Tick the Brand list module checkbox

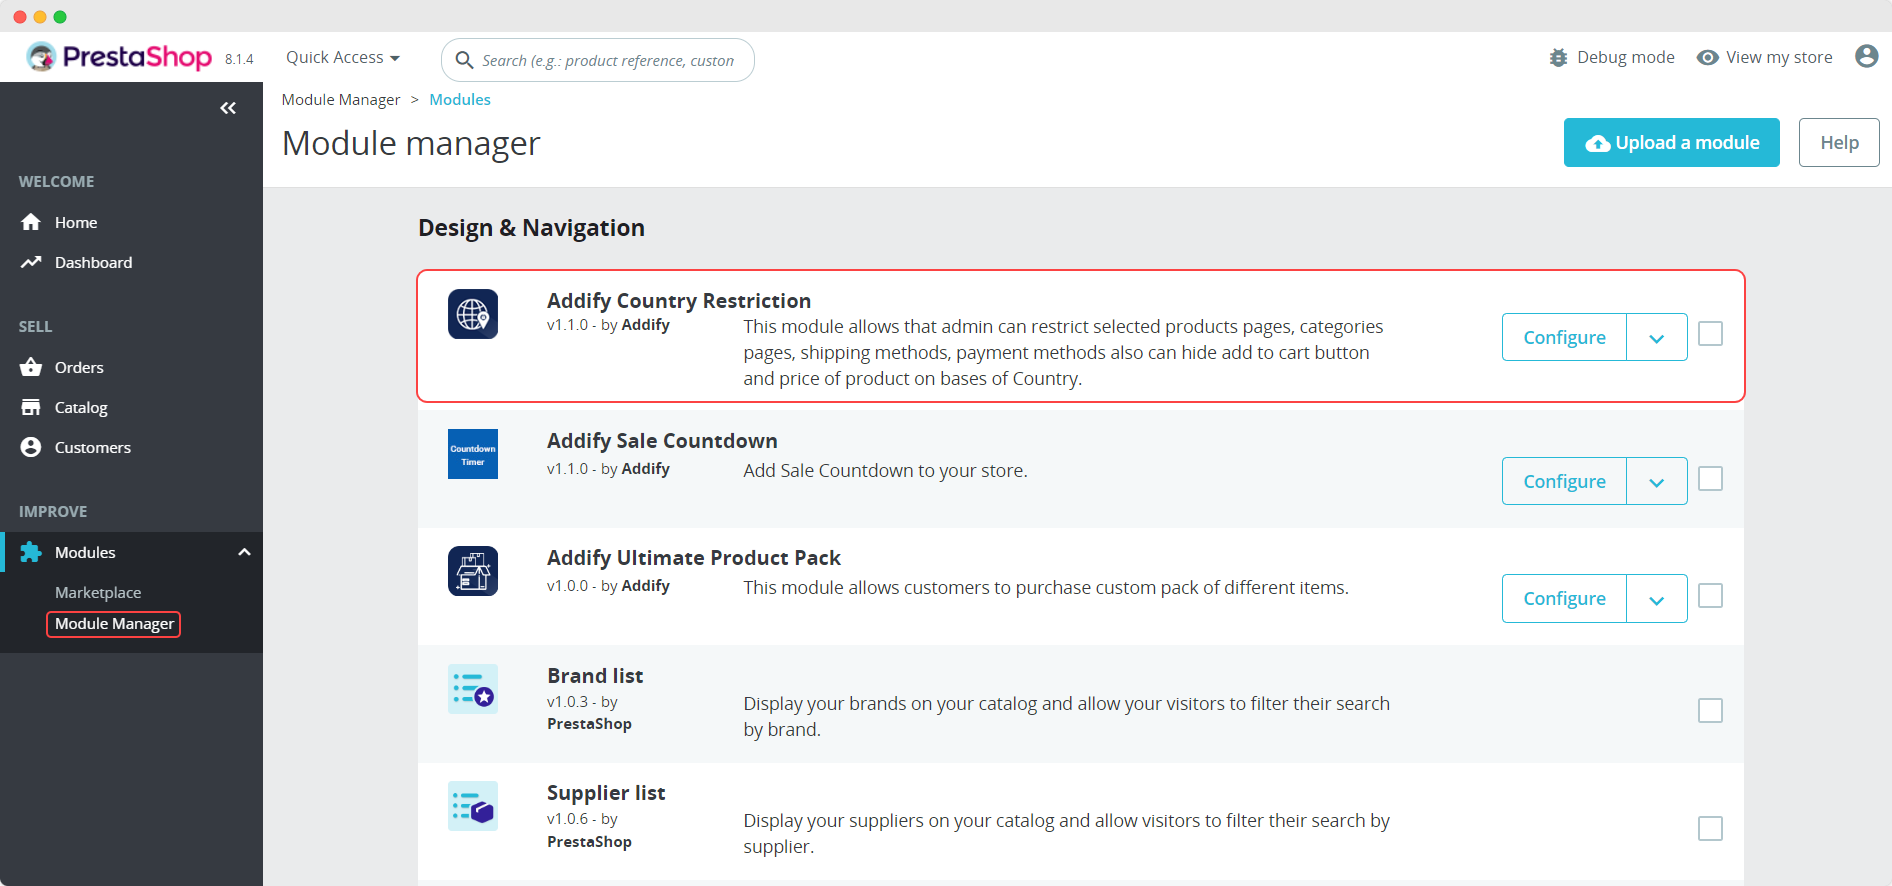click(x=1710, y=711)
